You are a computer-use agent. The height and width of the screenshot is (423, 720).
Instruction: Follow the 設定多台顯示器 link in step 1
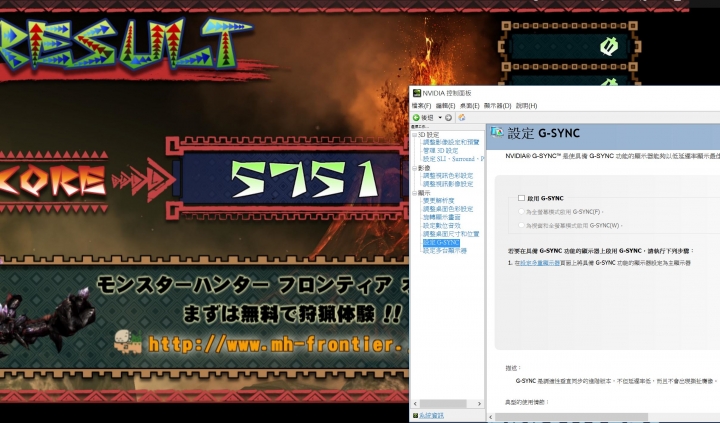pos(540,263)
